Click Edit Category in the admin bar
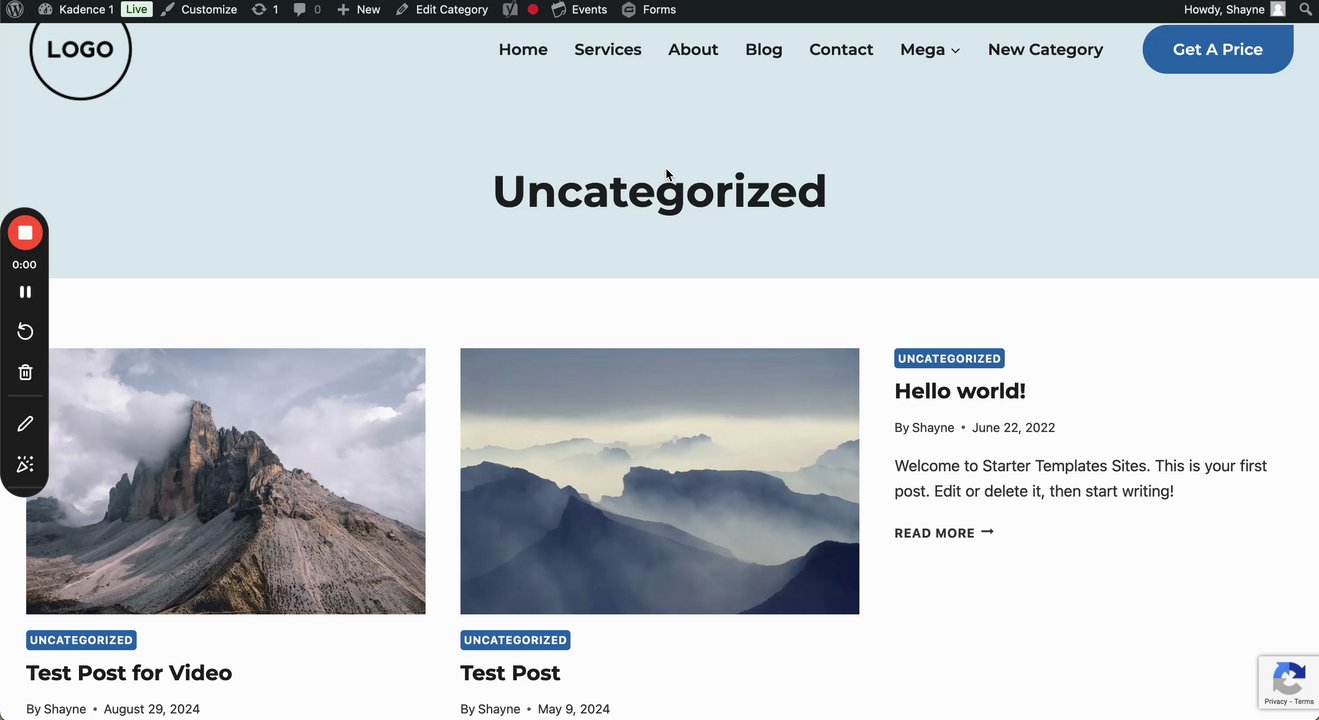1319x720 pixels. pos(441,9)
